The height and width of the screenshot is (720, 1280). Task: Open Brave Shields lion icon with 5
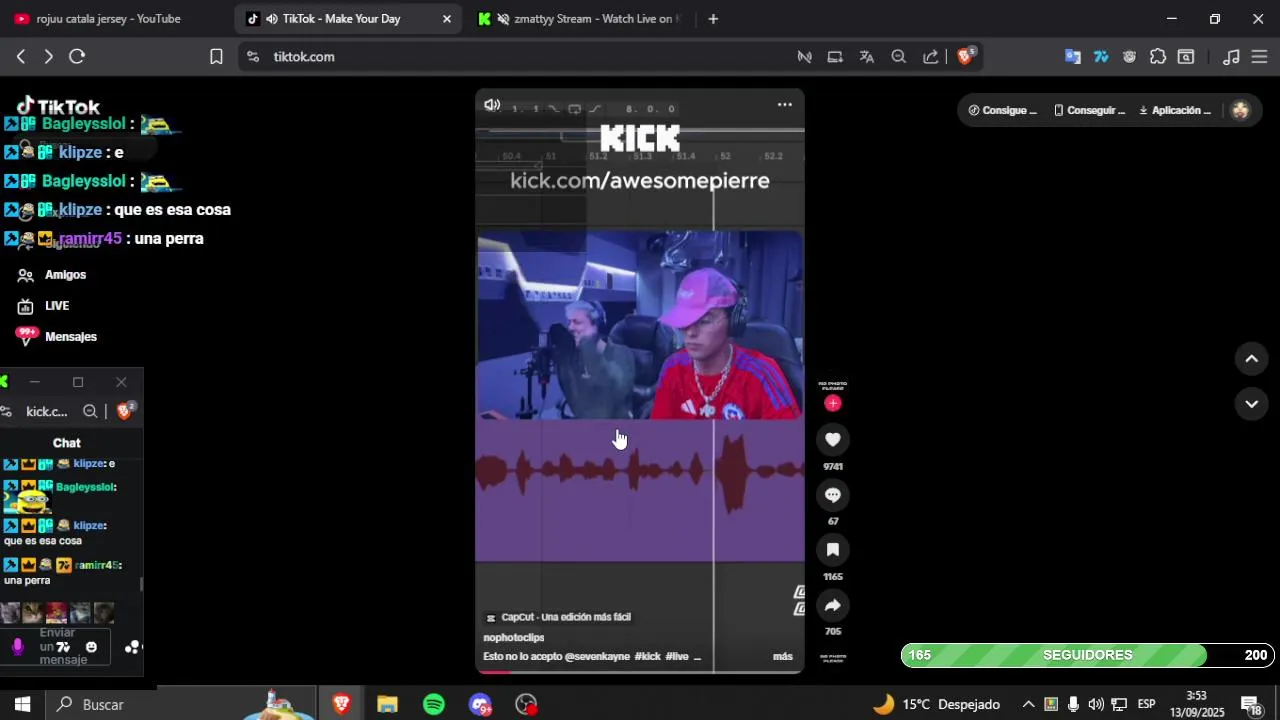tap(966, 56)
